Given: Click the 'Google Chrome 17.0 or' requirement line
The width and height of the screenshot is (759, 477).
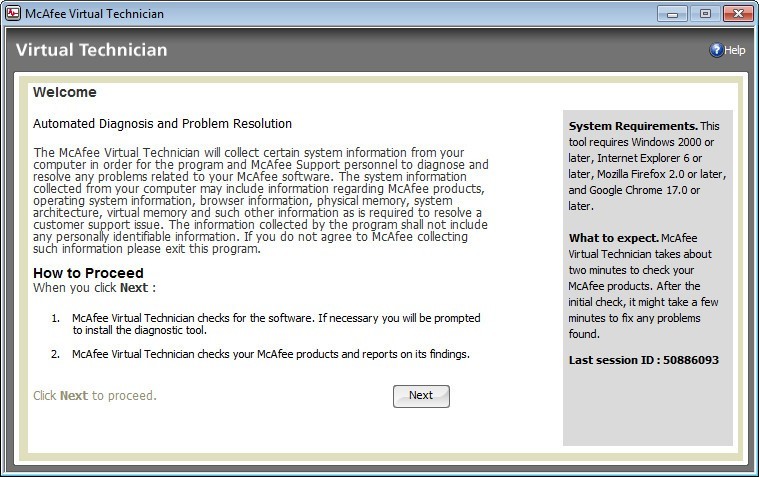Looking at the screenshot, I should pos(634,190).
